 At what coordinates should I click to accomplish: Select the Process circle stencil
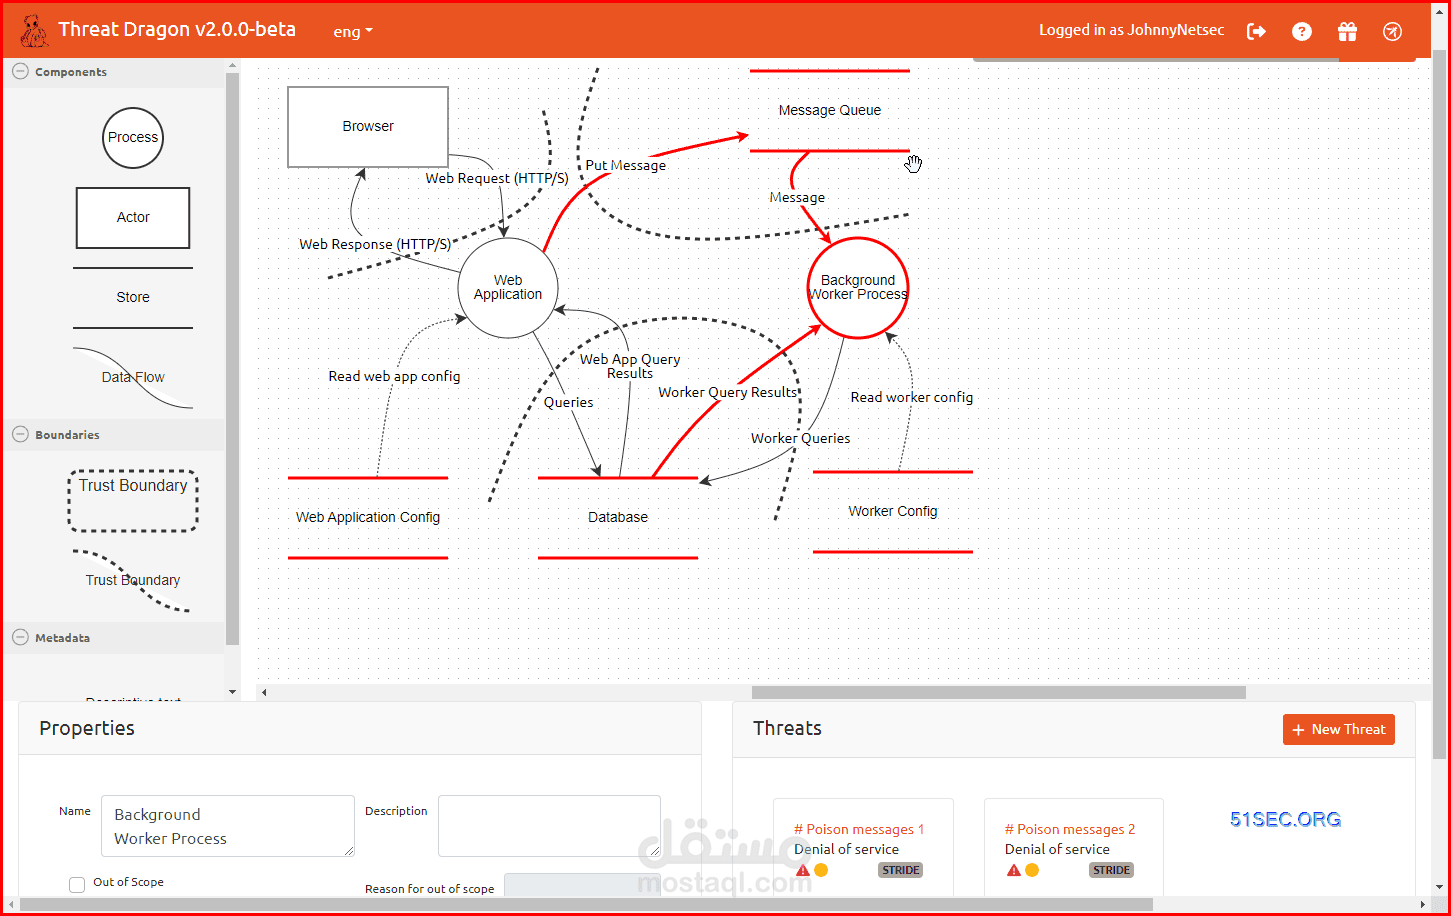click(133, 138)
